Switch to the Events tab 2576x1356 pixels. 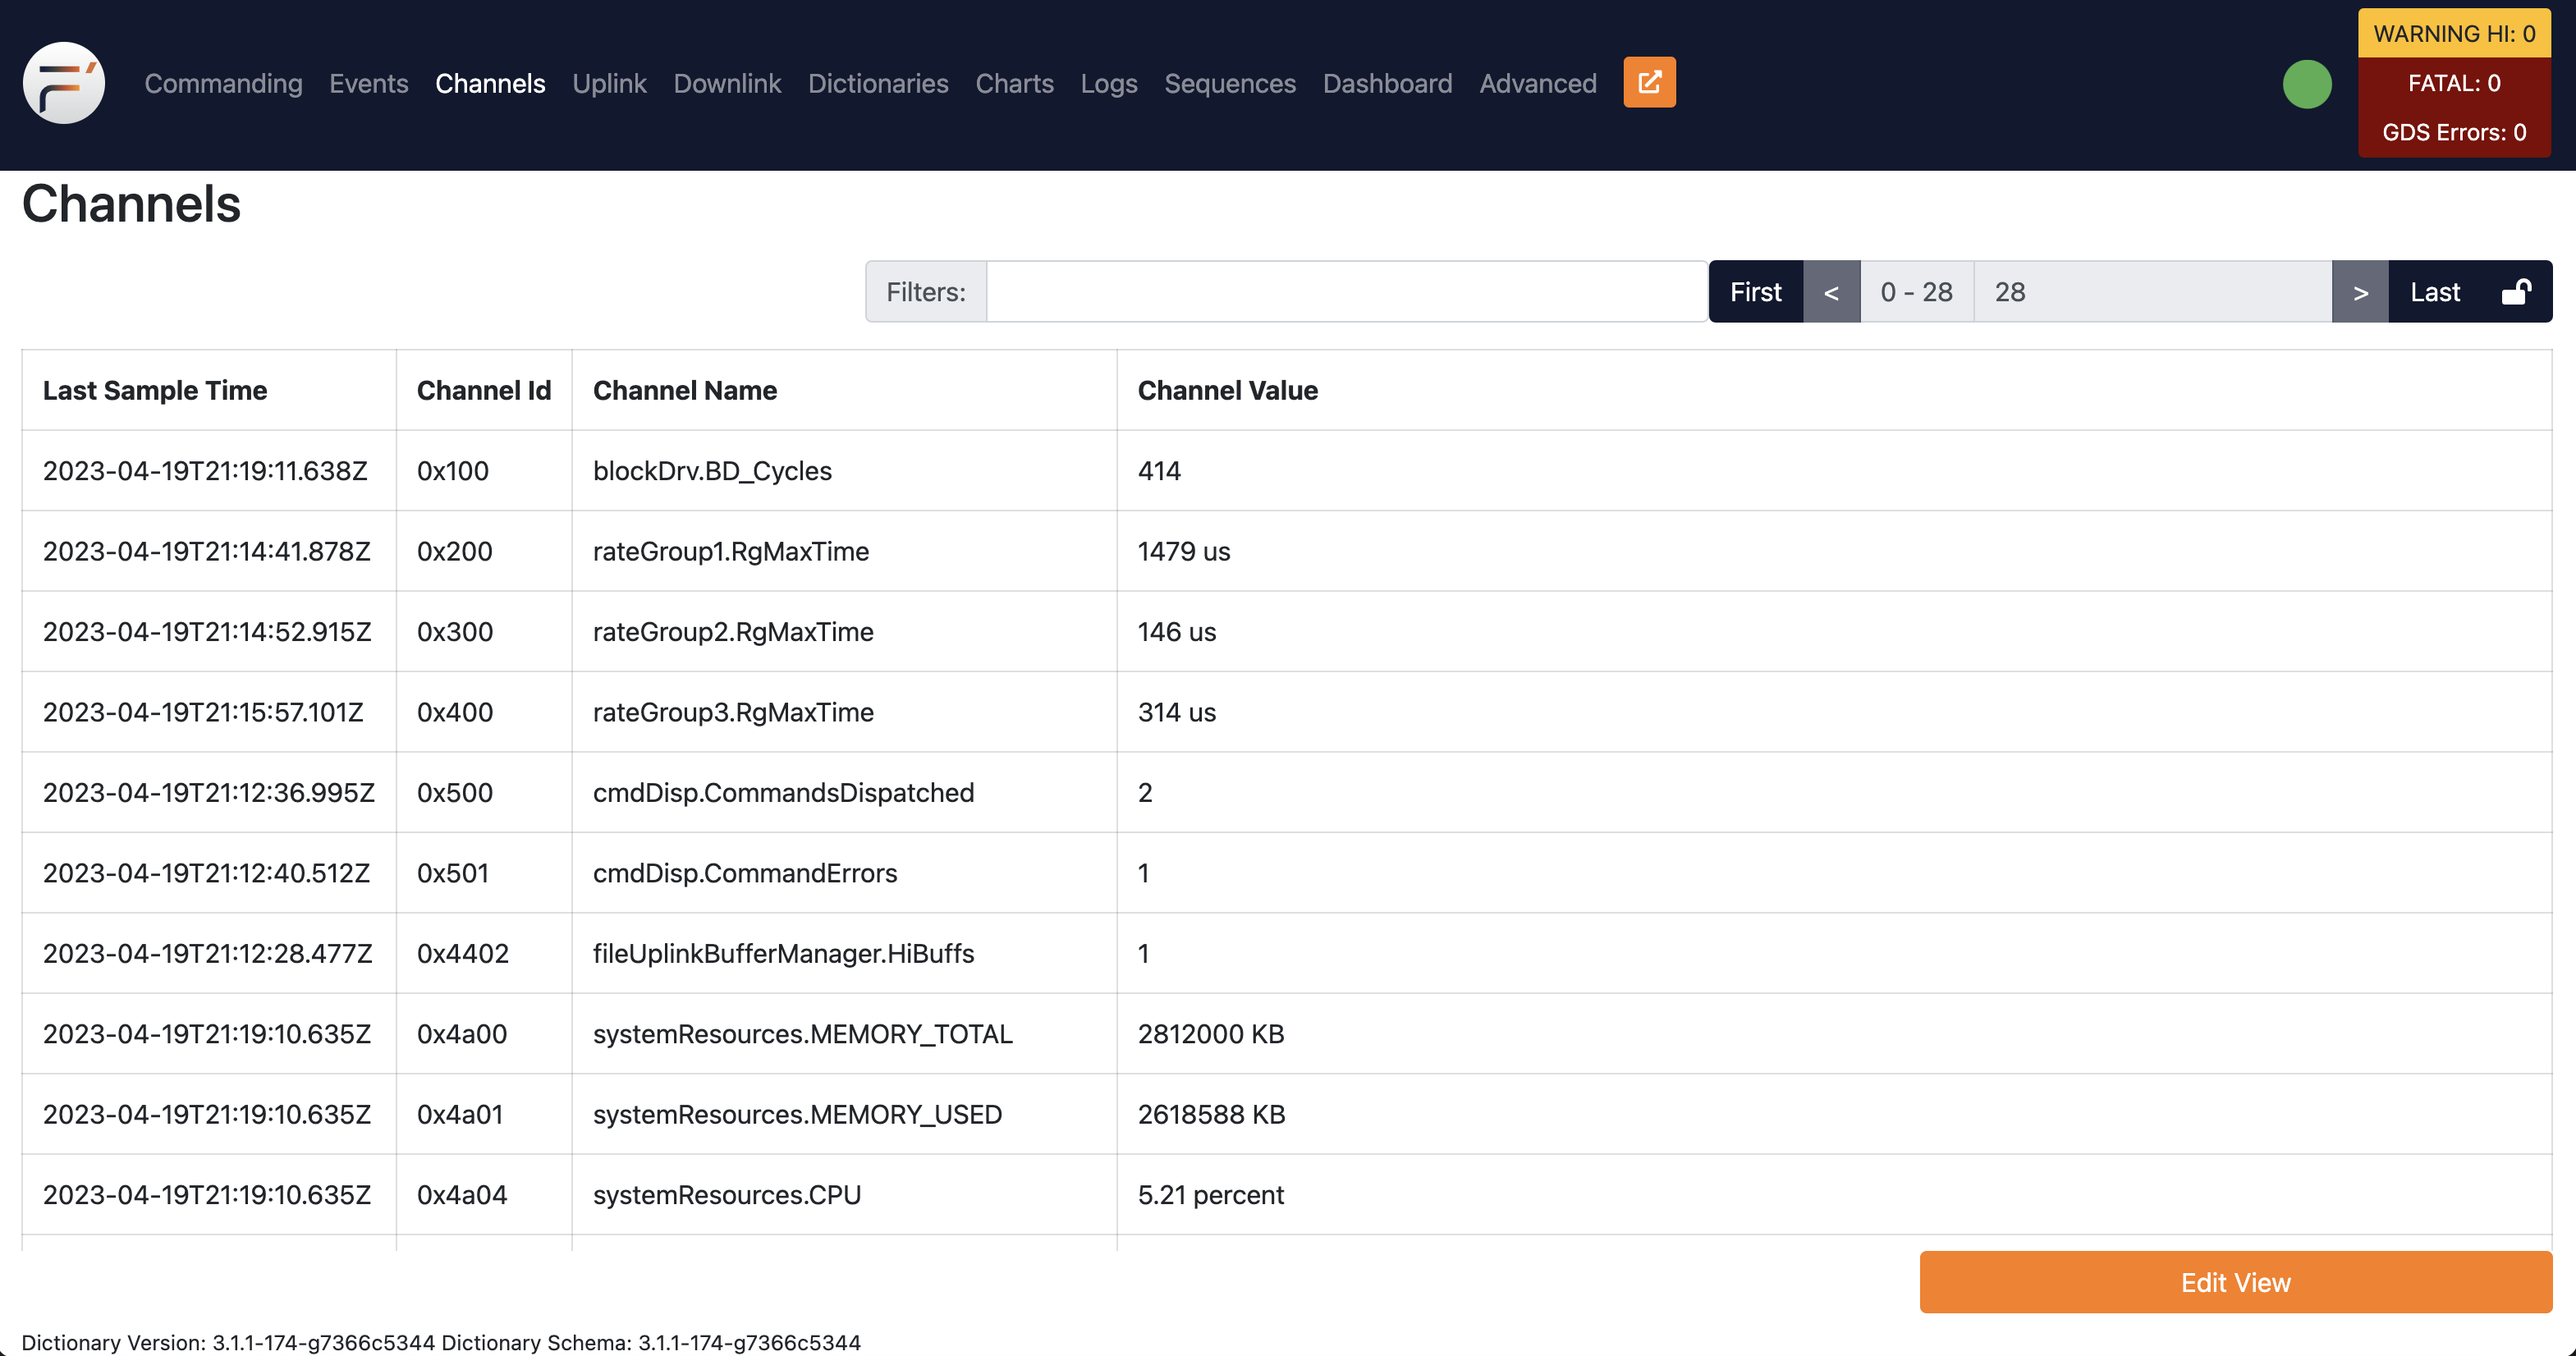(368, 83)
